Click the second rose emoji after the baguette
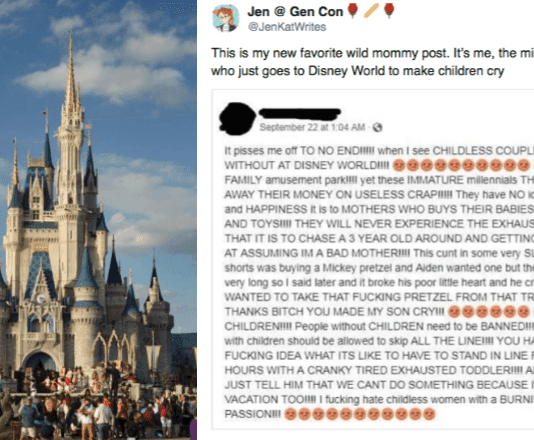The width and height of the screenshot is (534, 440). 389,11
